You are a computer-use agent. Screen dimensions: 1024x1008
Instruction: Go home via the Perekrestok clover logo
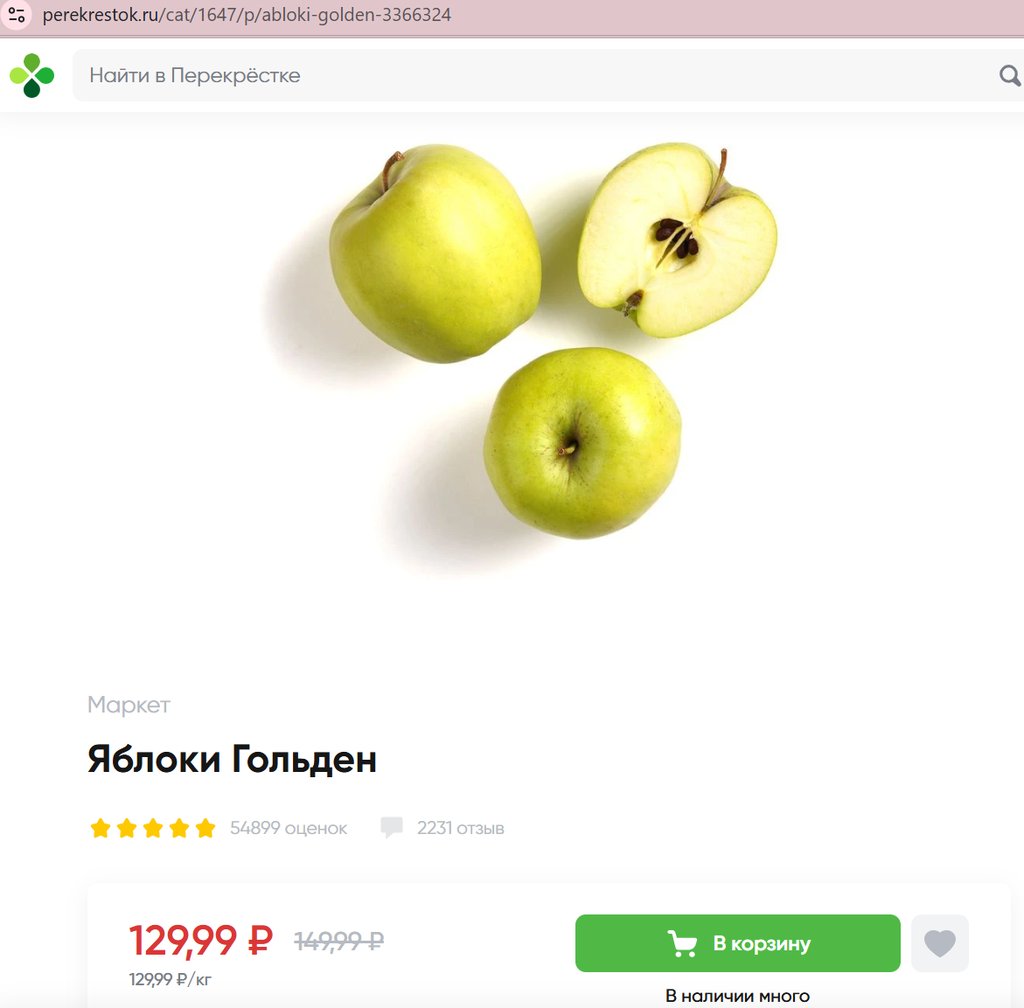point(32,76)
